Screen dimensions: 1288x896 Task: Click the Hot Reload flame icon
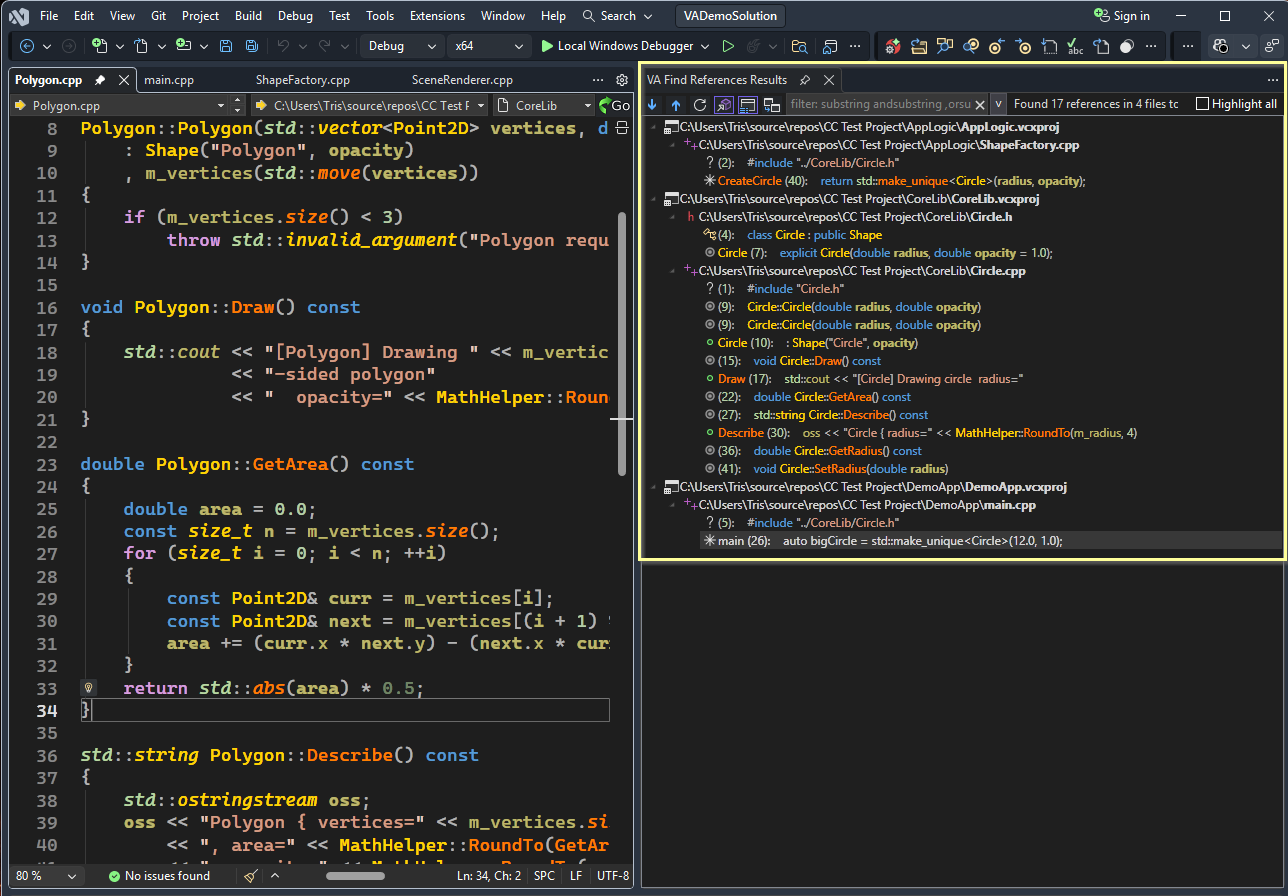click(x=754, y=46)
